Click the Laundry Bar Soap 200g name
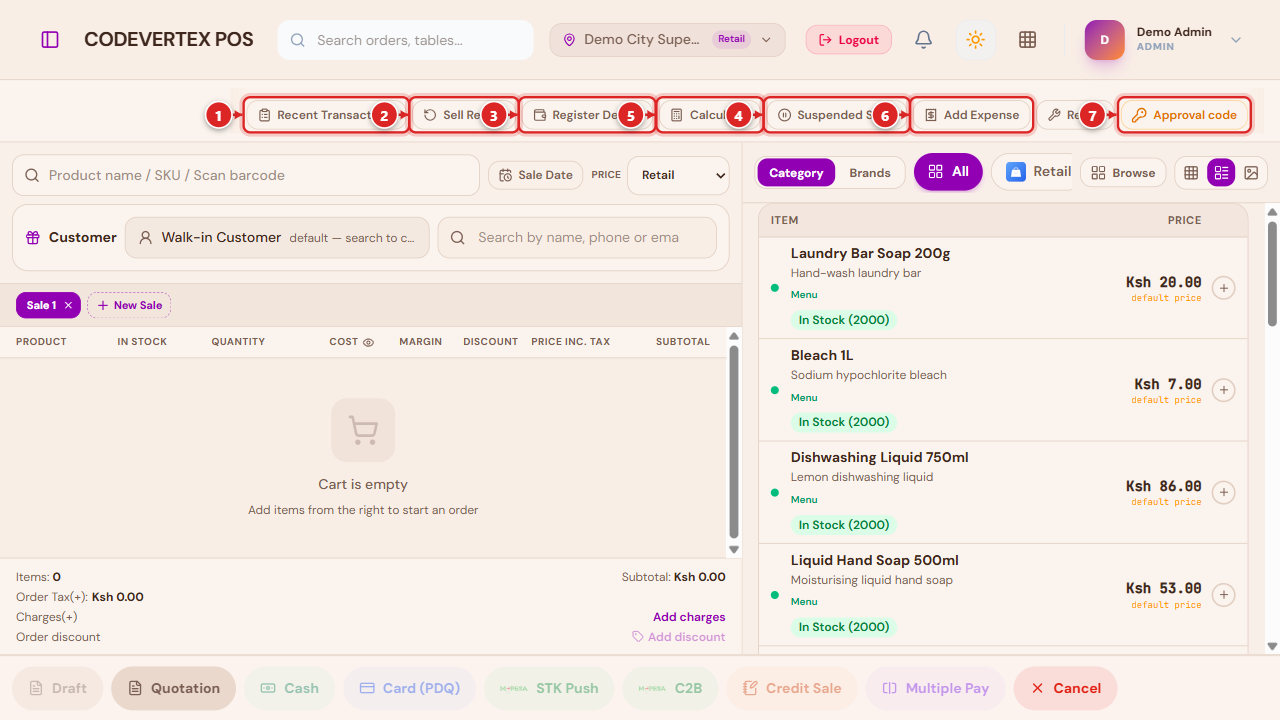The height and width of the screenshot is (720, 1280). [870, 253]
